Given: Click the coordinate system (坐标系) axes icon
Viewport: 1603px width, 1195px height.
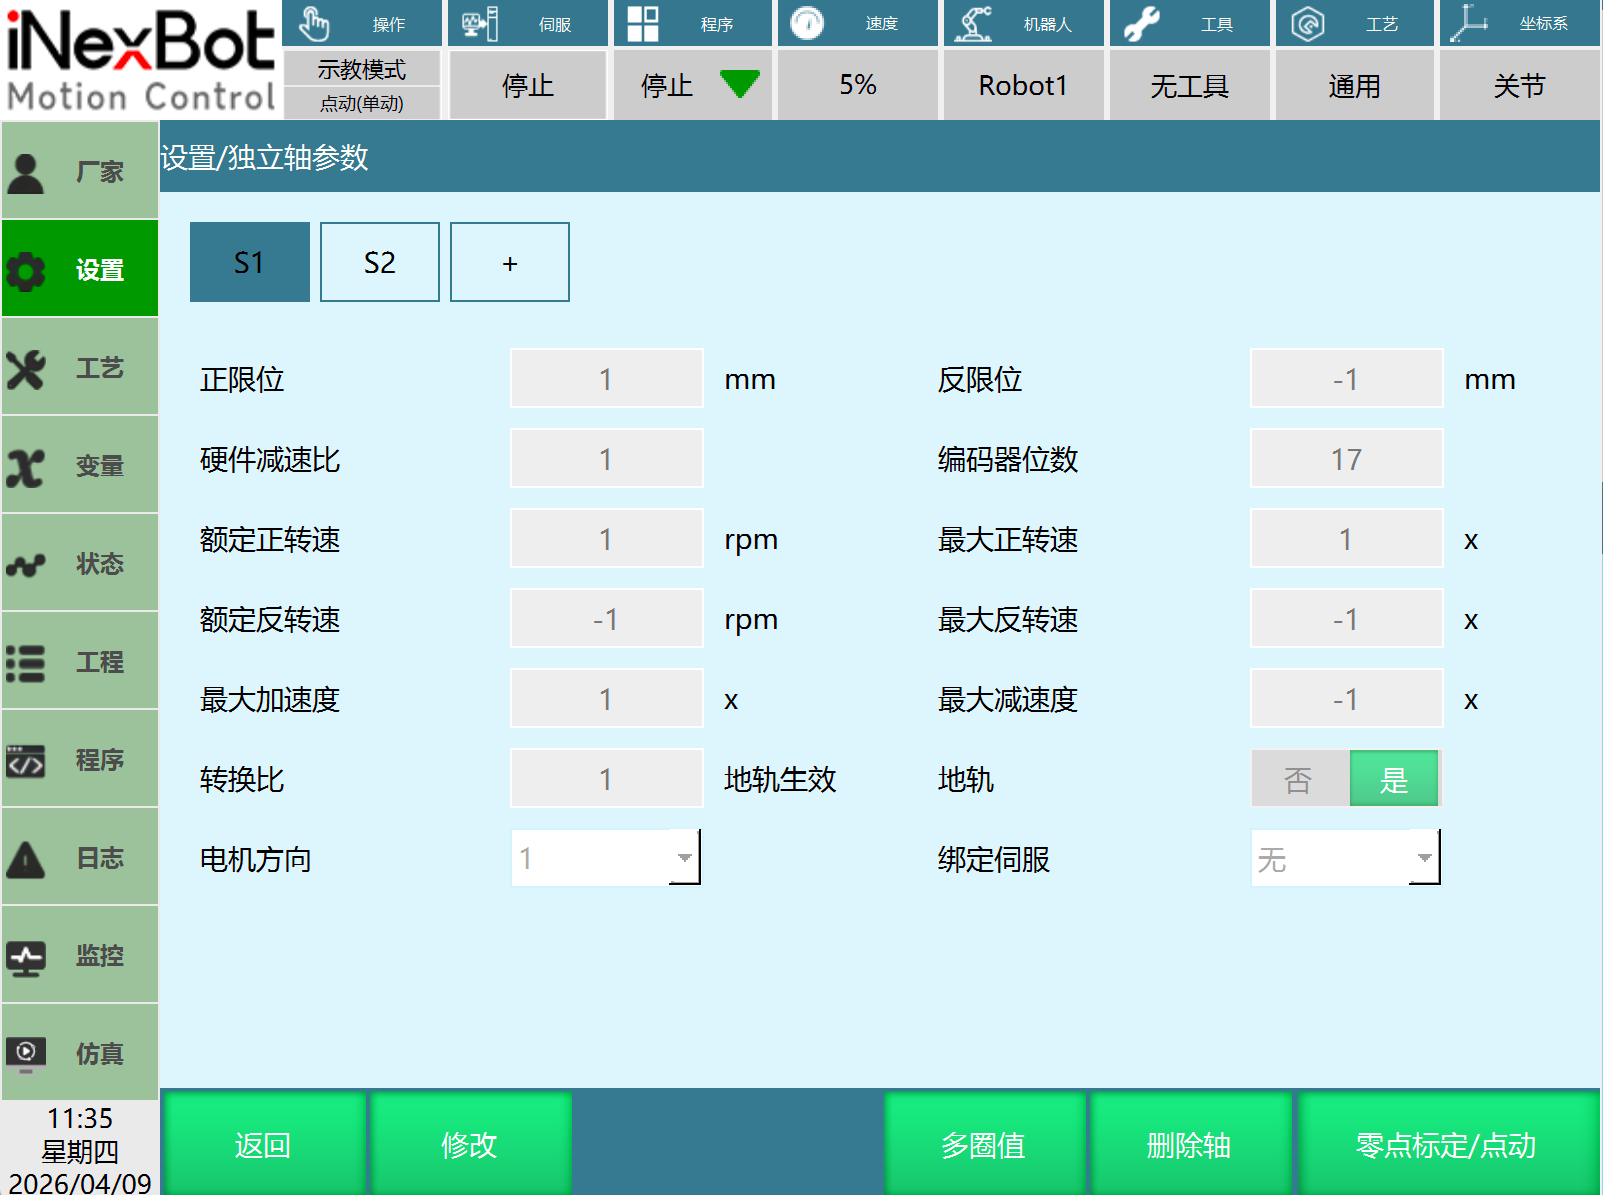Looking at the screenshot, I should pos(1469,24).
